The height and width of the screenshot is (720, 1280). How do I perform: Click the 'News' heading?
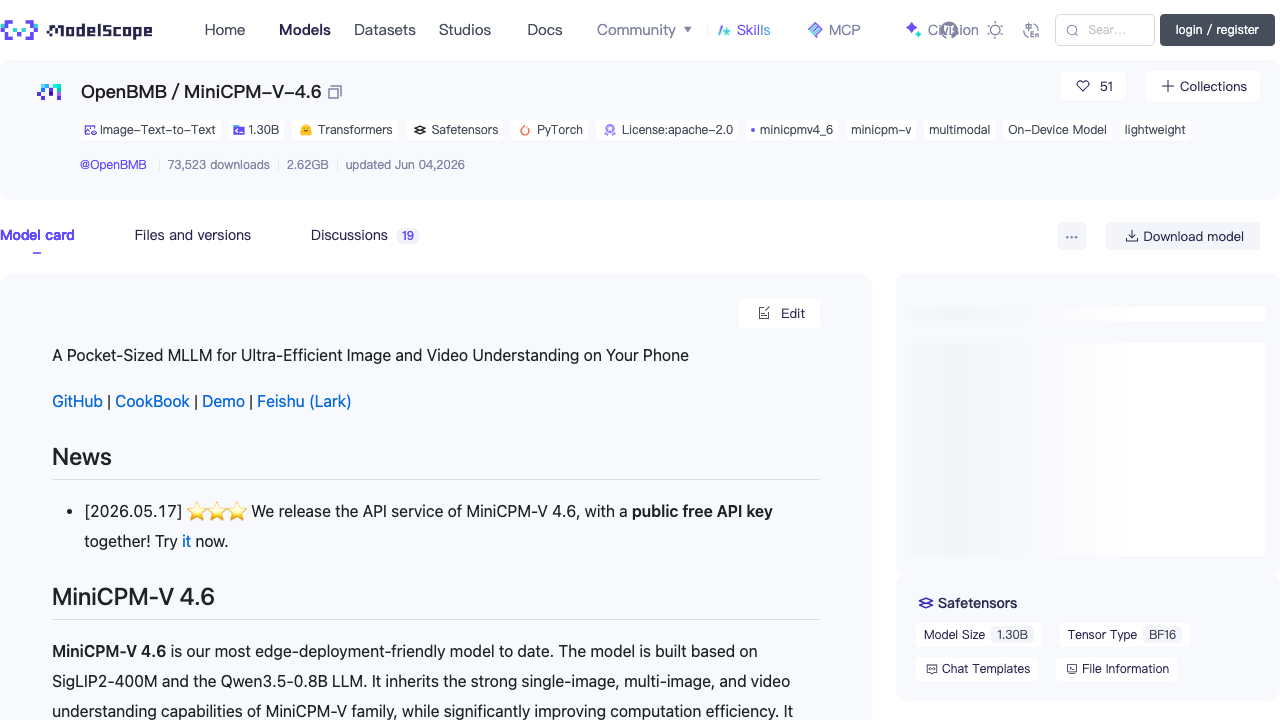pos(82,457)
